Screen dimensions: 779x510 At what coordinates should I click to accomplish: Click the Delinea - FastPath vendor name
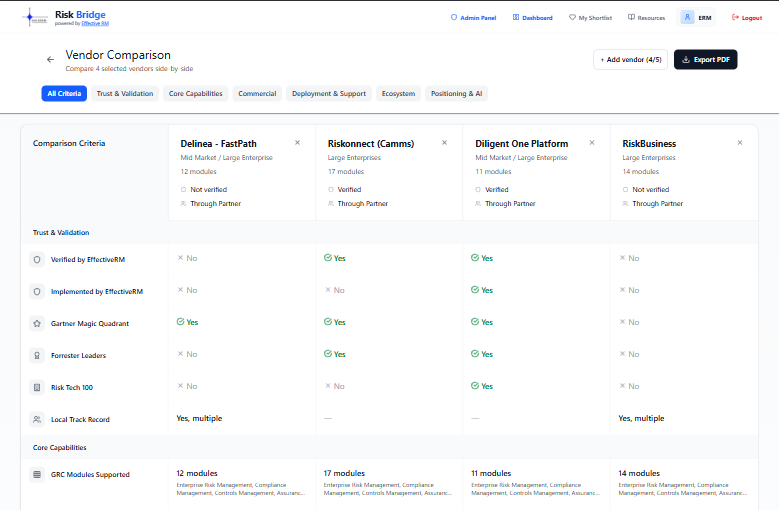pyautogui.click(x=219, y=144)
